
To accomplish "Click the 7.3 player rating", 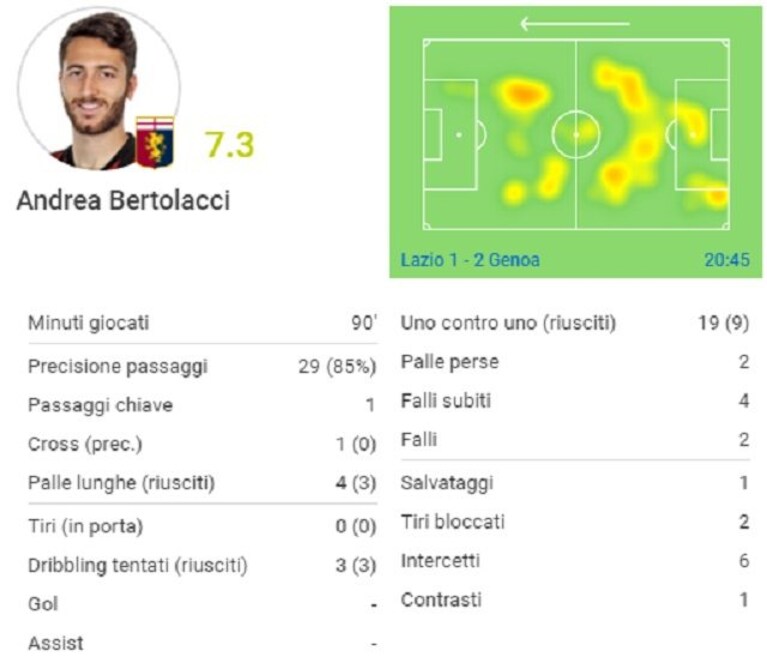I will pyautogui.click(x=229, y=145).
